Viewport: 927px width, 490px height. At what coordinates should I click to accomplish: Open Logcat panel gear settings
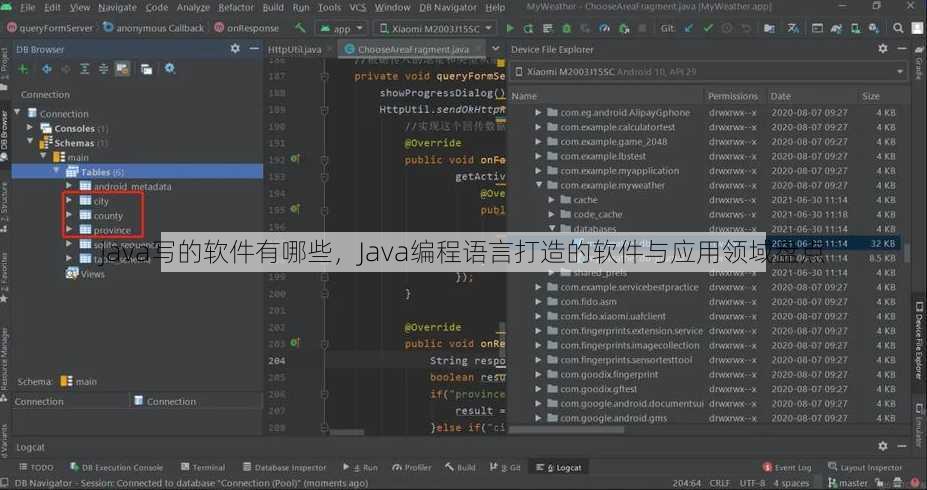pyautogui.click(x=883, y=446)
